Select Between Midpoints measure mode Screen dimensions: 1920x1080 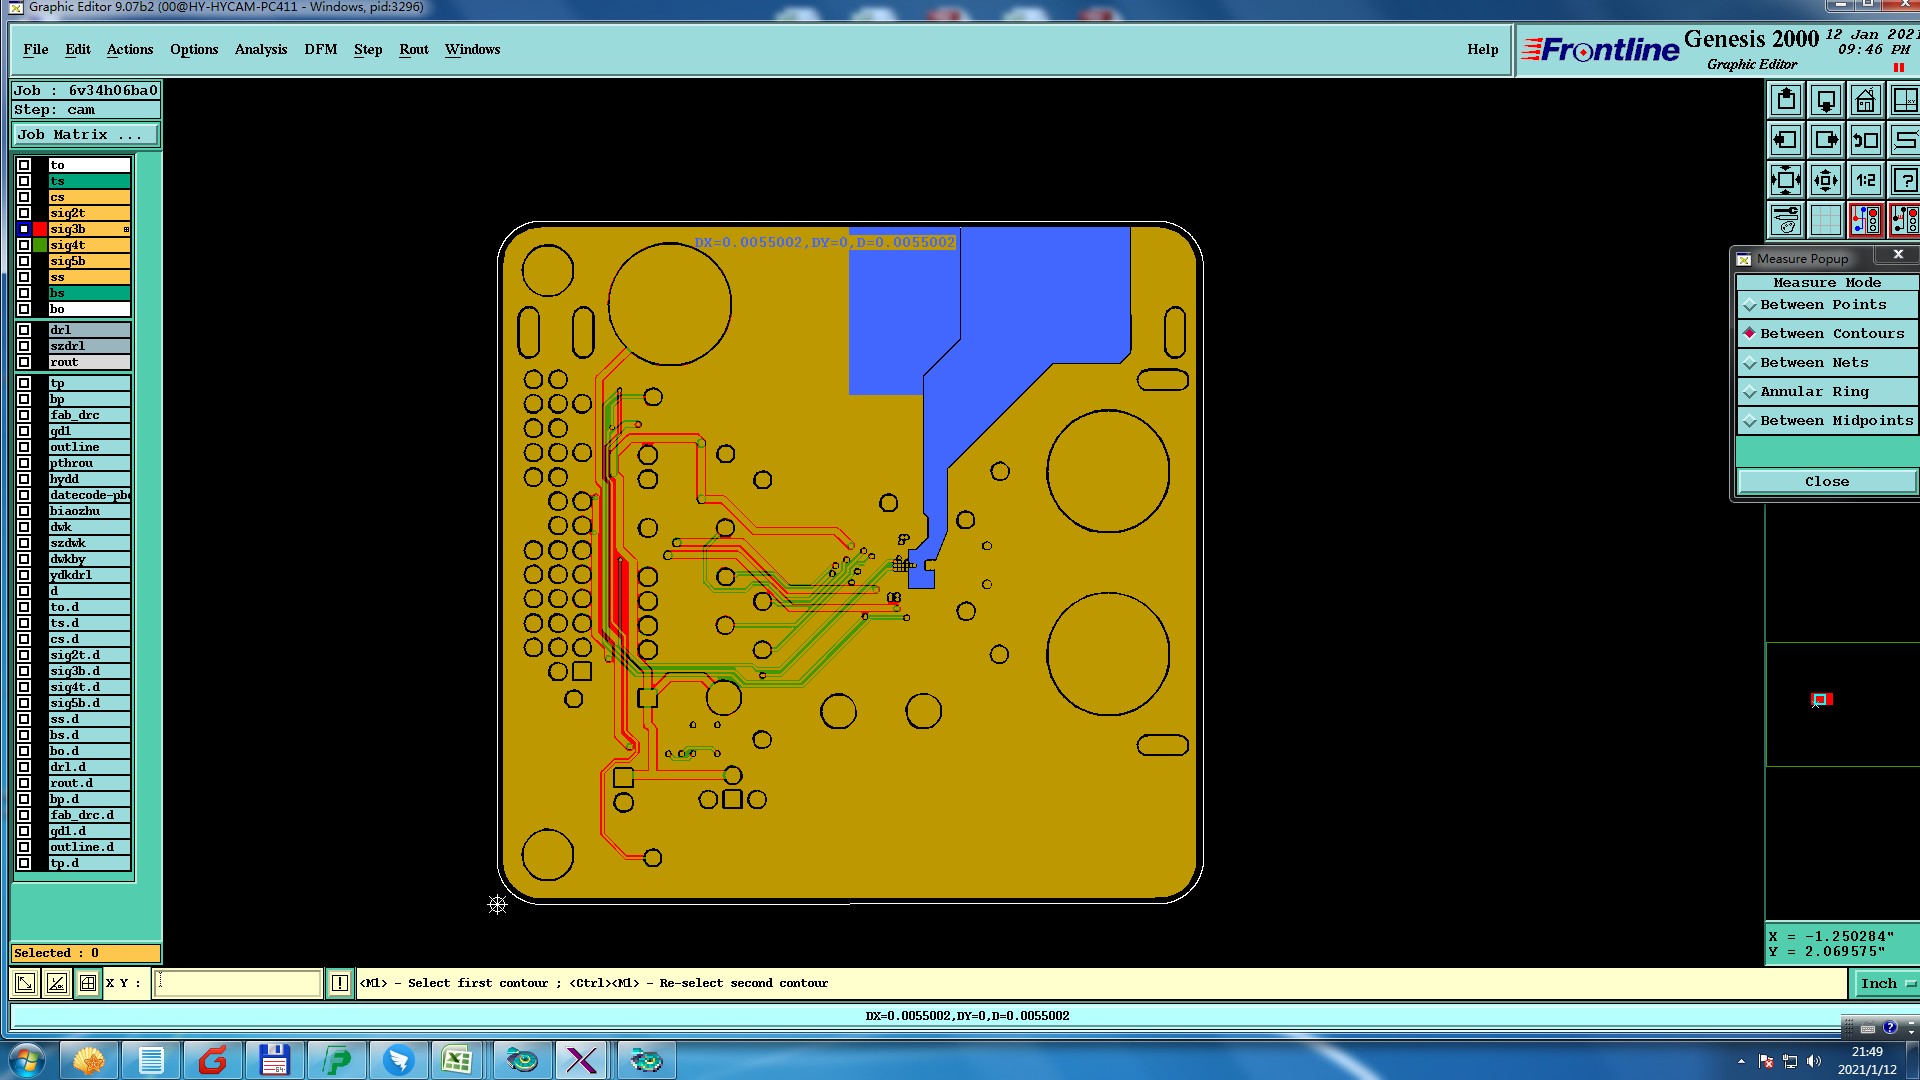click(x=1827, y=421)
